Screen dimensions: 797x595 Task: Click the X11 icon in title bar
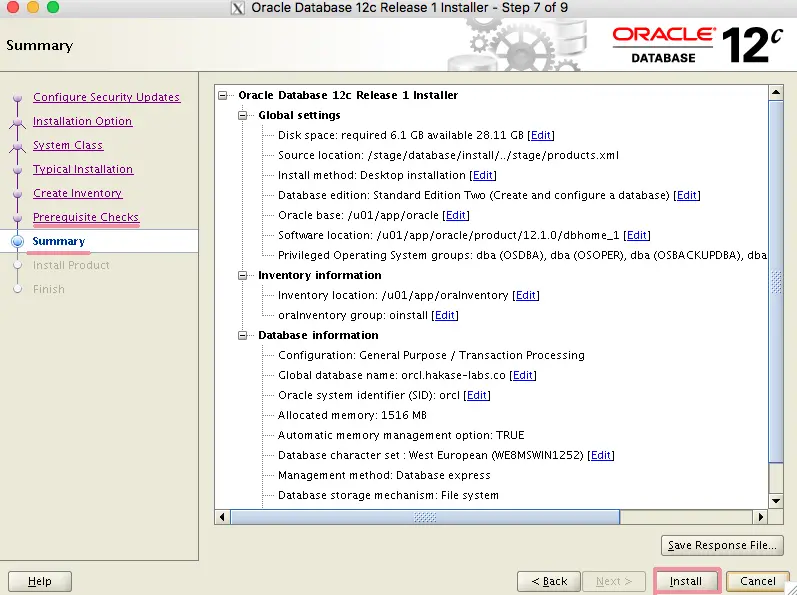[237, 8]
